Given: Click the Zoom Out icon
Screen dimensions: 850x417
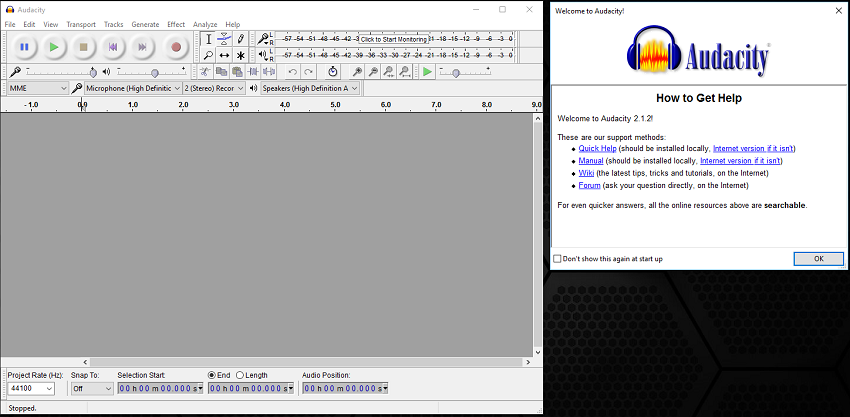Looking at the screenshot, I should pos(373,72).
